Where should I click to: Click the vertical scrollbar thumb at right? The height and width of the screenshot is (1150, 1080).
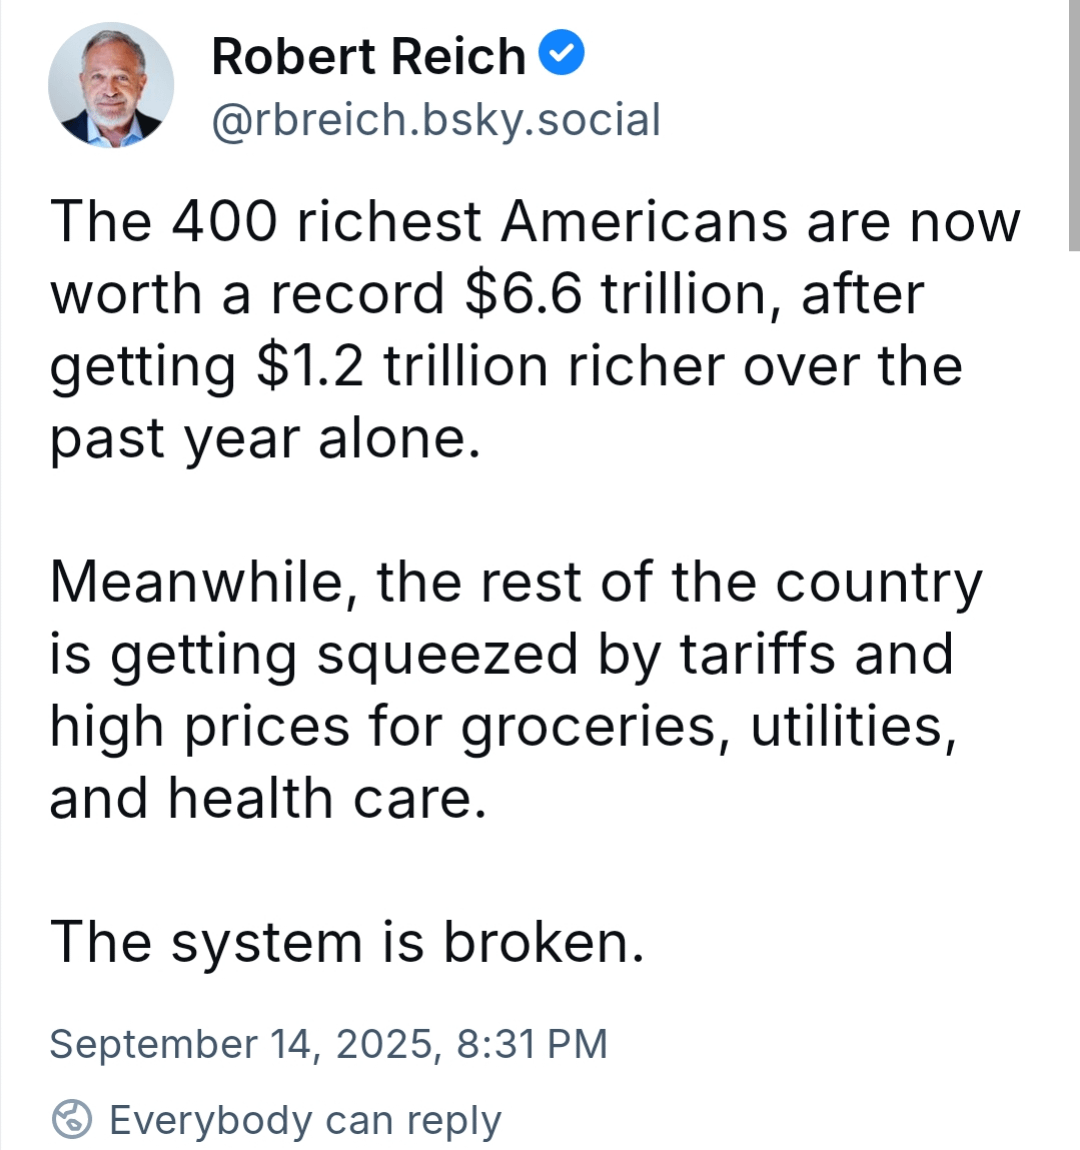click(x=1074, y=125)
